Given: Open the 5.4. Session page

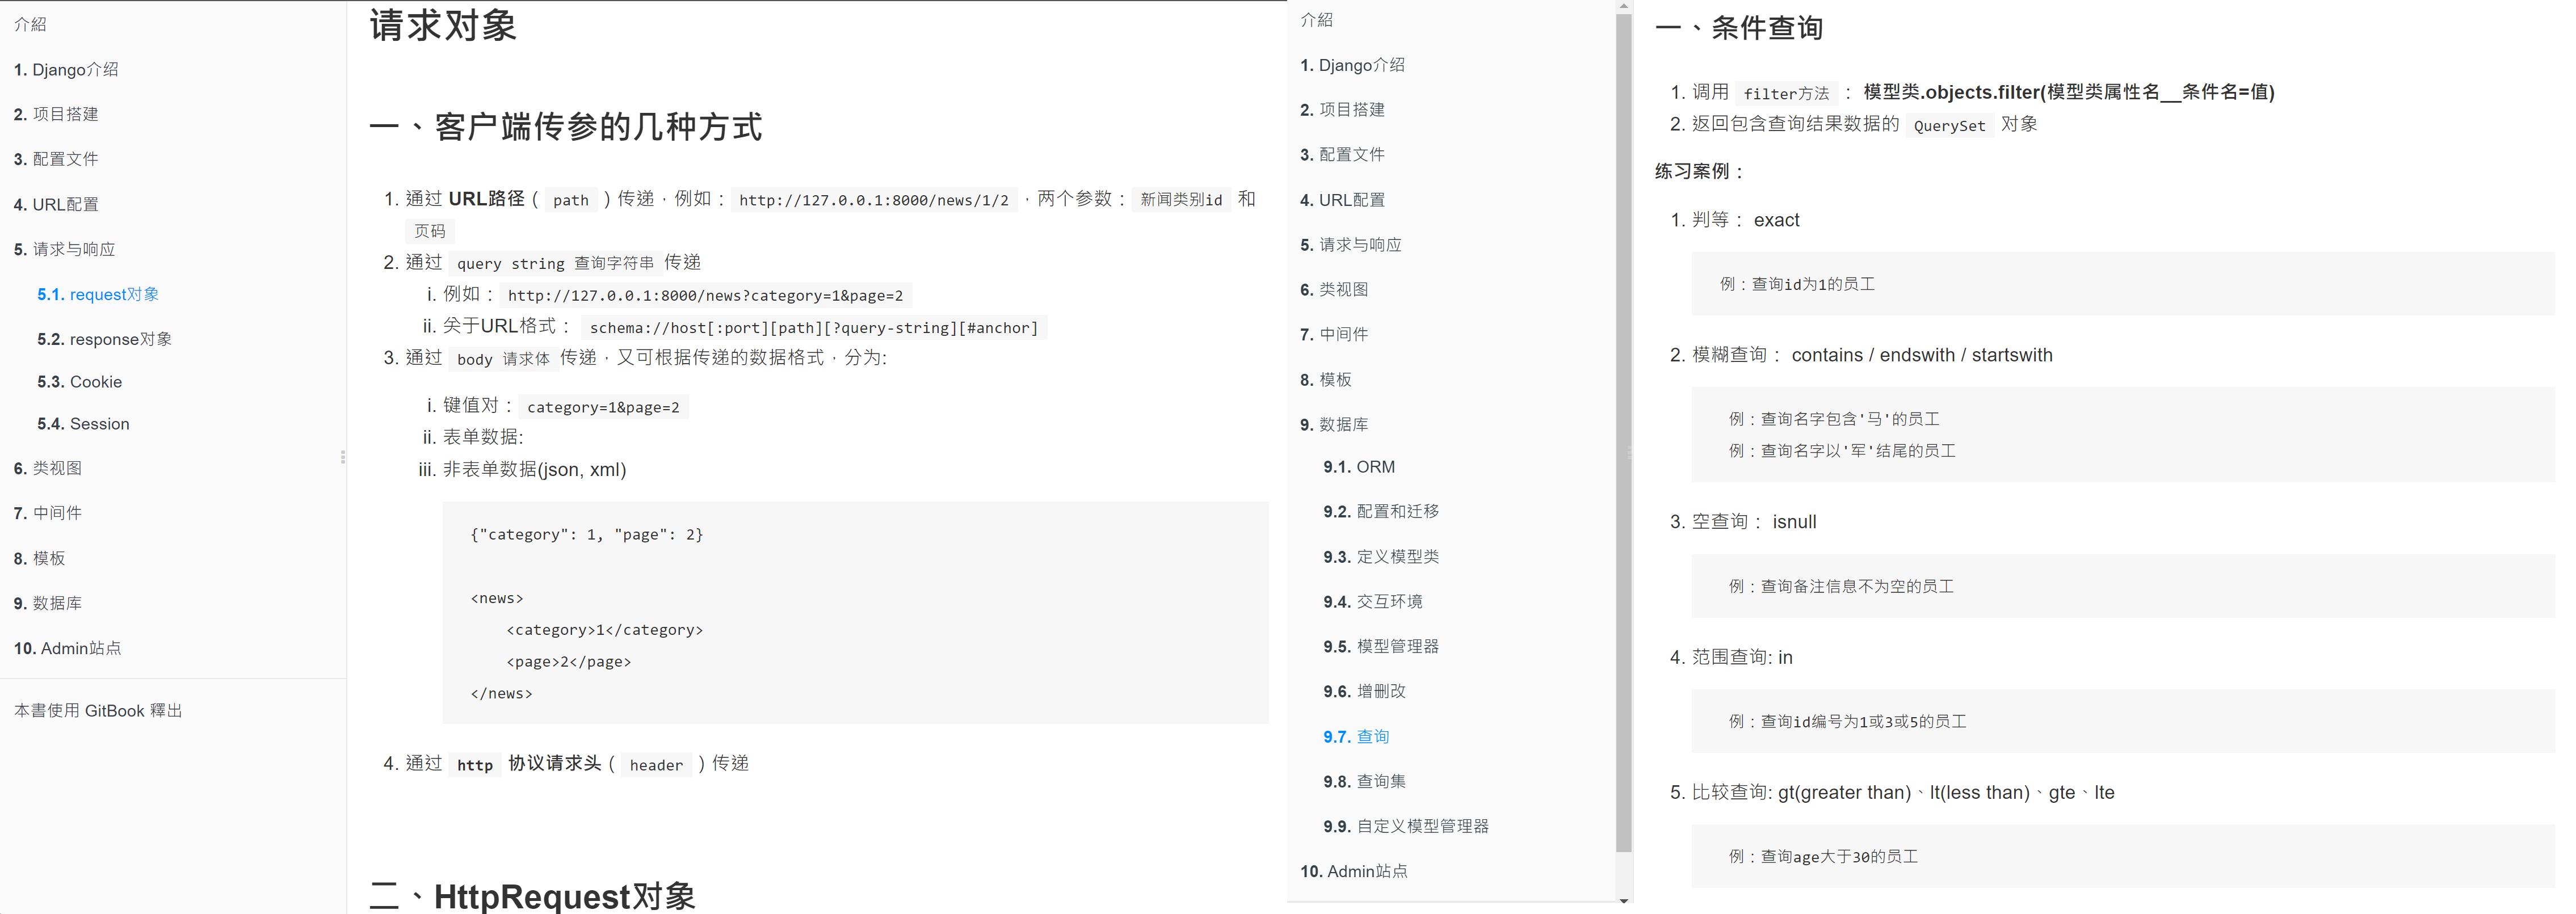Looking at the screenshot, I should (83, 424).
